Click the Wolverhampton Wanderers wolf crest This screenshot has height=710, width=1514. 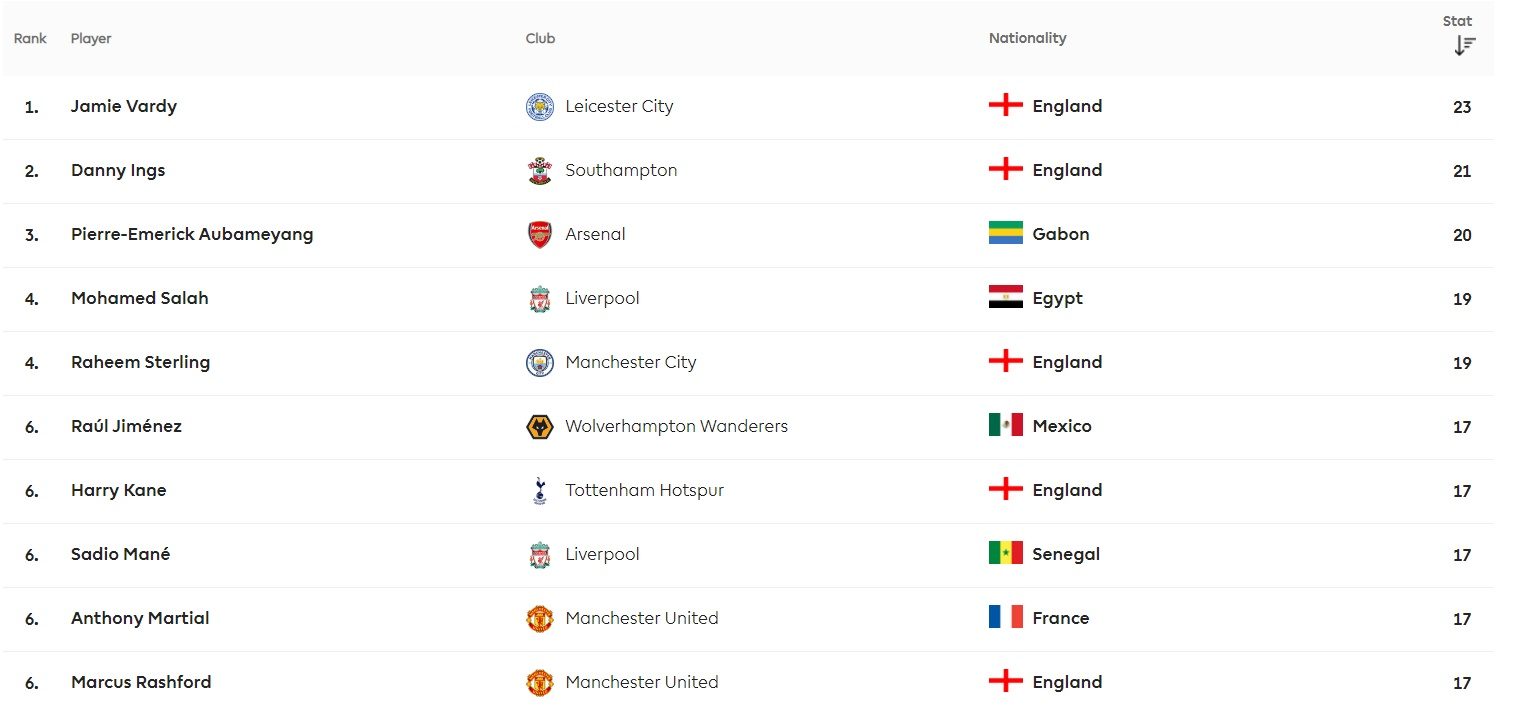[540, 427]
